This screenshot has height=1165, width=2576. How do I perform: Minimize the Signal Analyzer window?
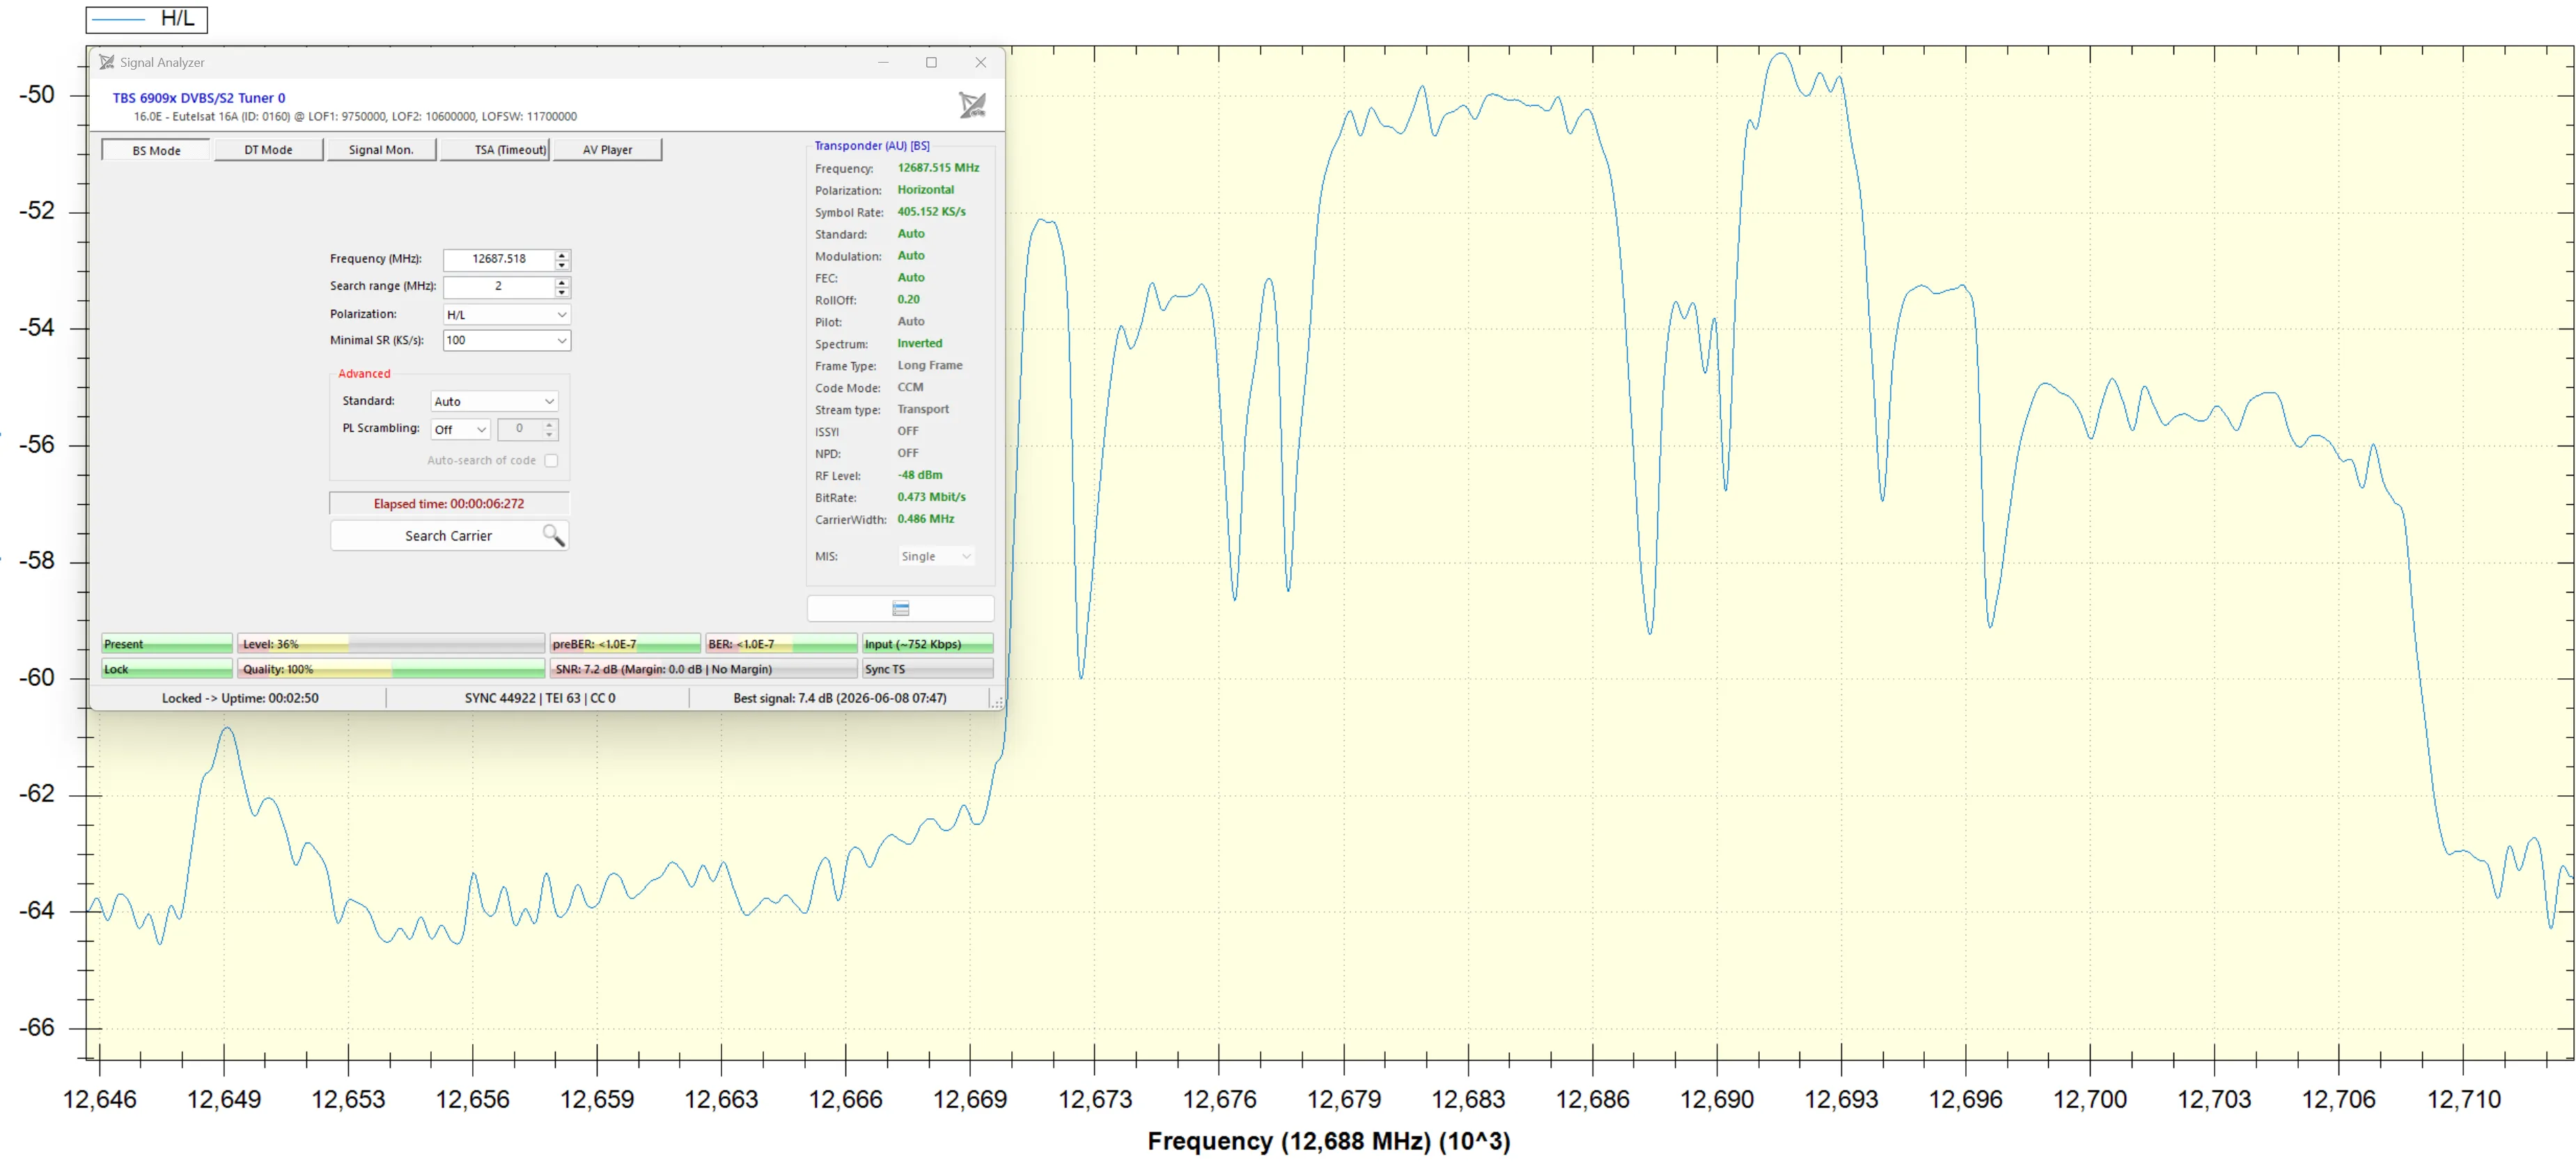pos(883,62)
